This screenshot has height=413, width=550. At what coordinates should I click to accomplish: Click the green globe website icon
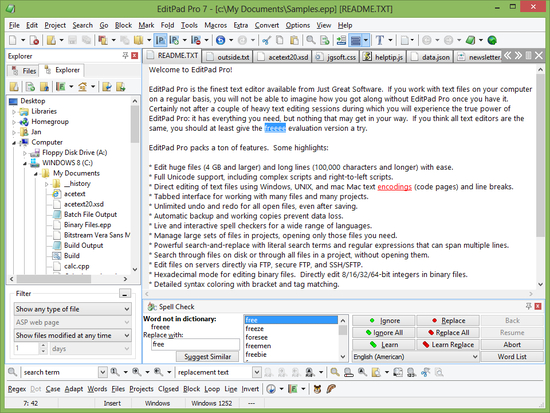pos(492,40)
